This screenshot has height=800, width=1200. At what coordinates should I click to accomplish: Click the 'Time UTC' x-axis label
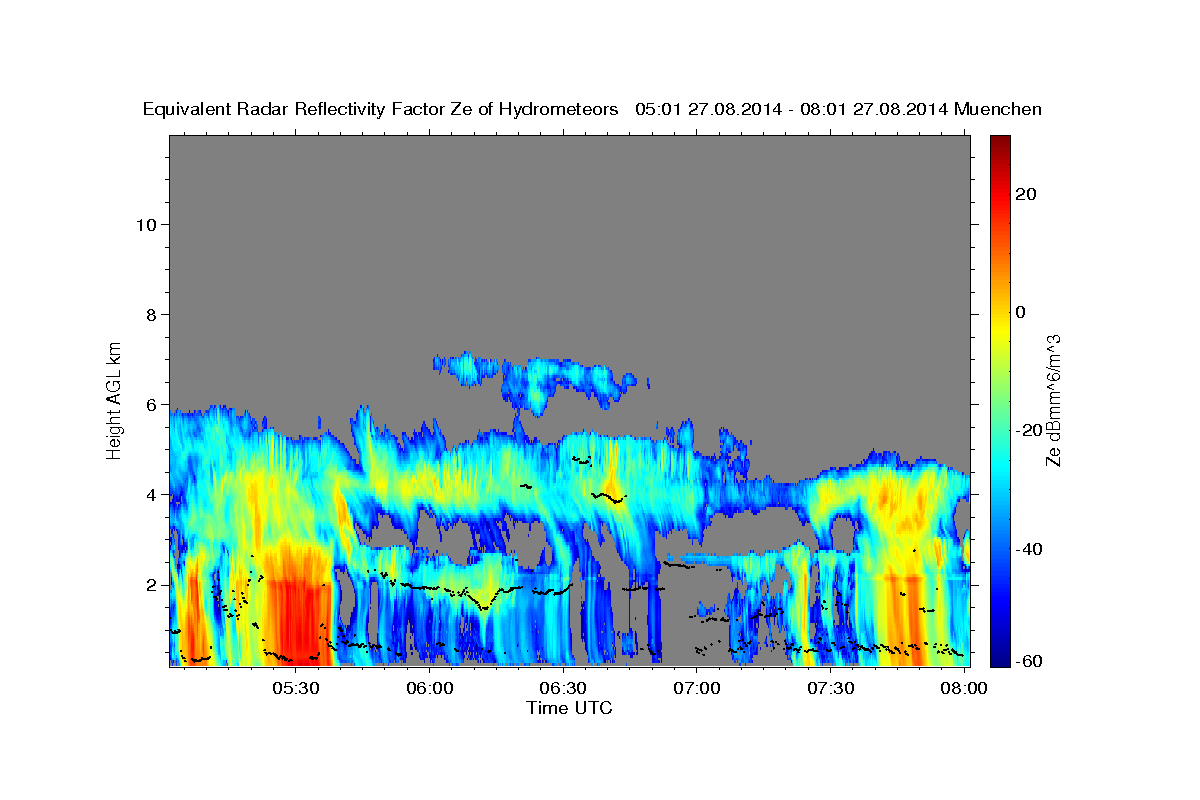(x=569, y=708)
